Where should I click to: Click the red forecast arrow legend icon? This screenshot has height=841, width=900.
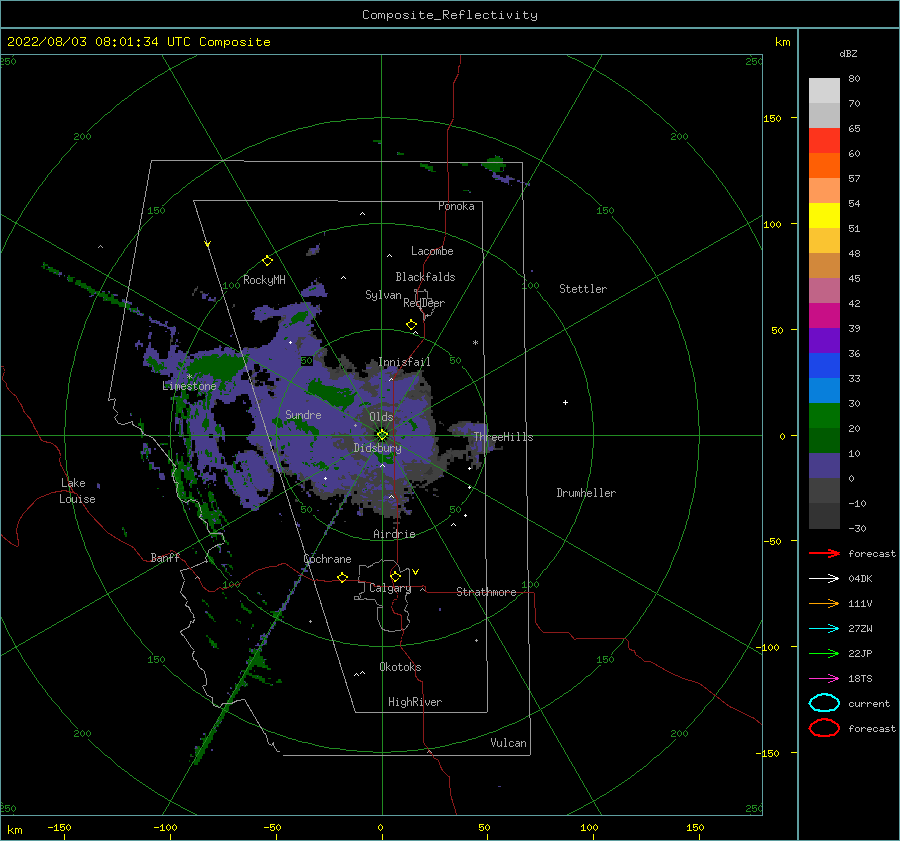pyautogui.click(x=824, y=553)
